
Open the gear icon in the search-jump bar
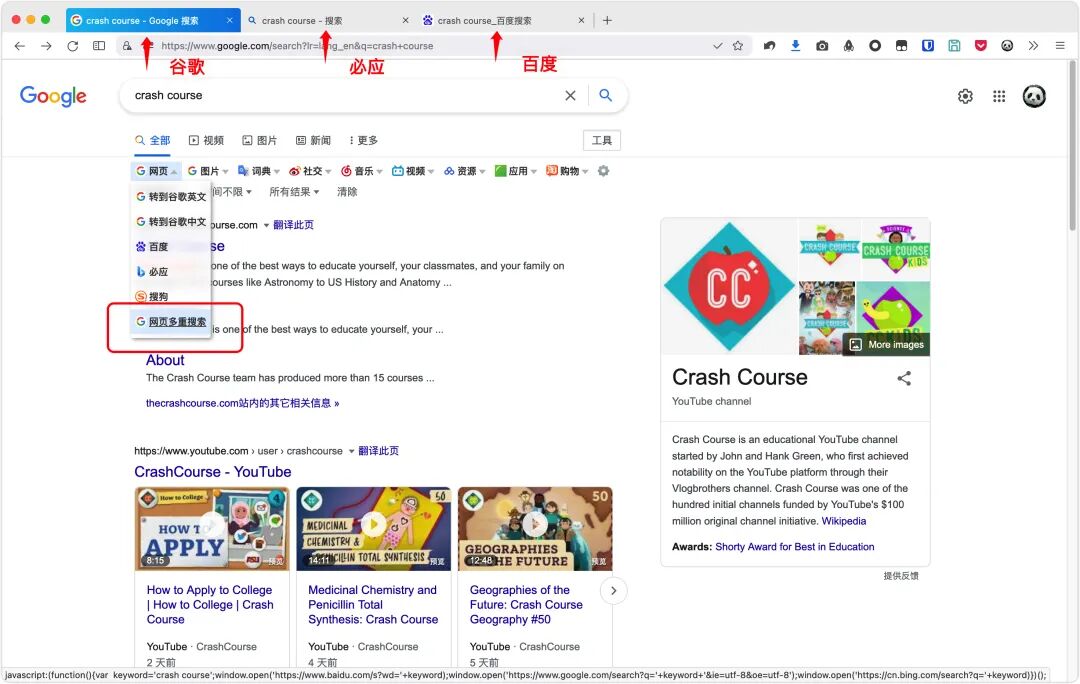(x=603, y=171)
